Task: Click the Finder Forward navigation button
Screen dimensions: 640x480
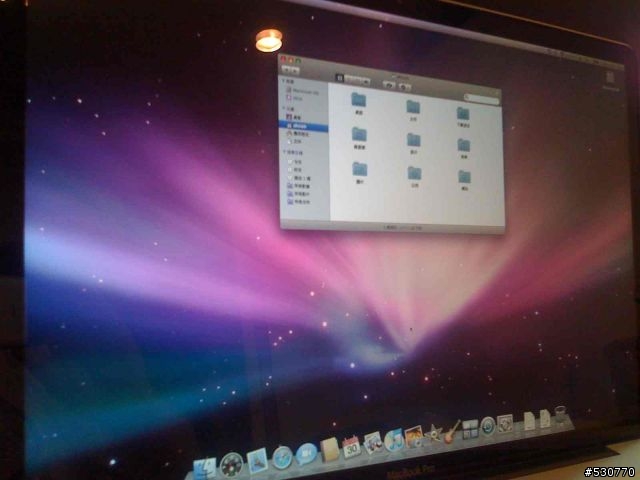Action: (x=296, y=71)
